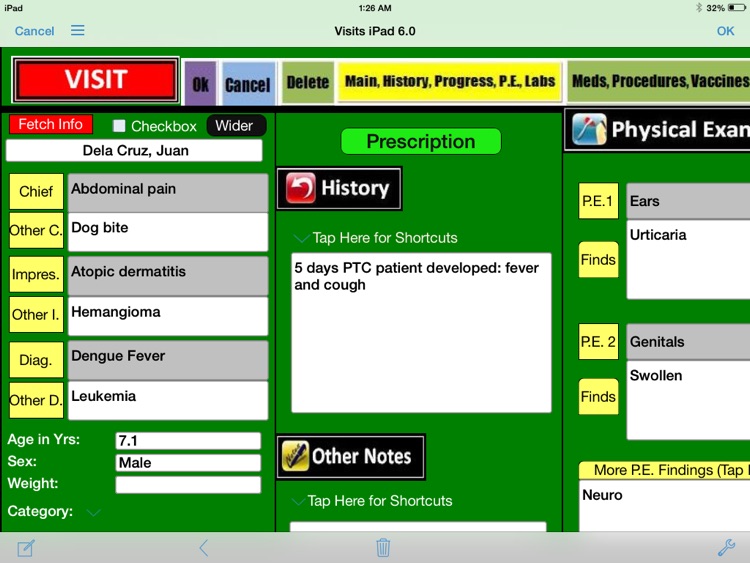Screen dimensions: 750x563
Task: Click the empty Weight field
Action: 188,485
